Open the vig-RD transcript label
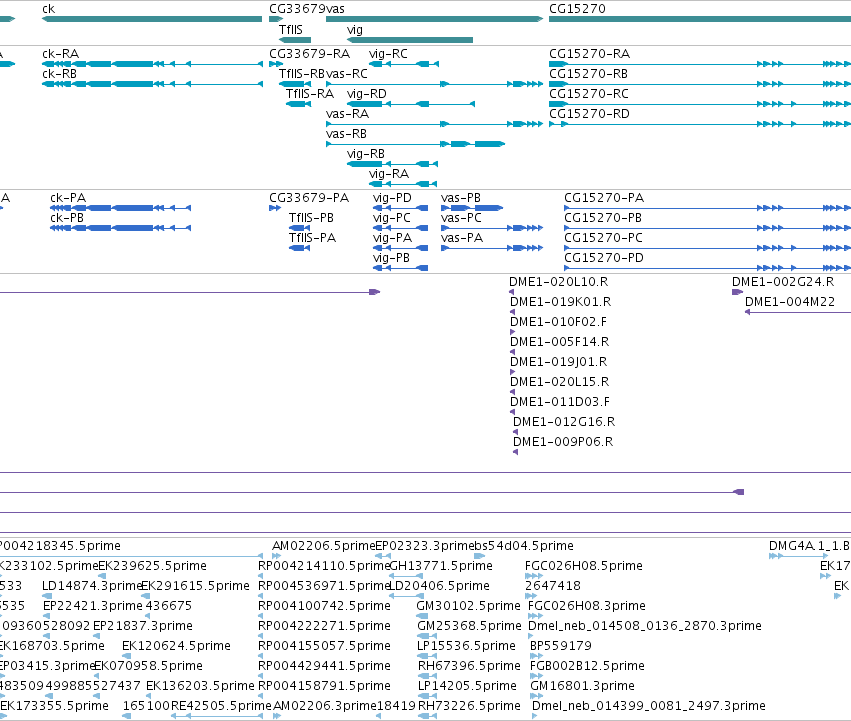This screenshot has height=721, width=851. pos(367,94)
